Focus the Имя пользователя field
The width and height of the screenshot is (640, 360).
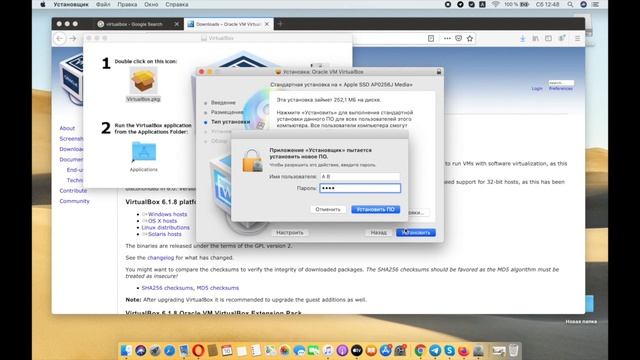360,176
